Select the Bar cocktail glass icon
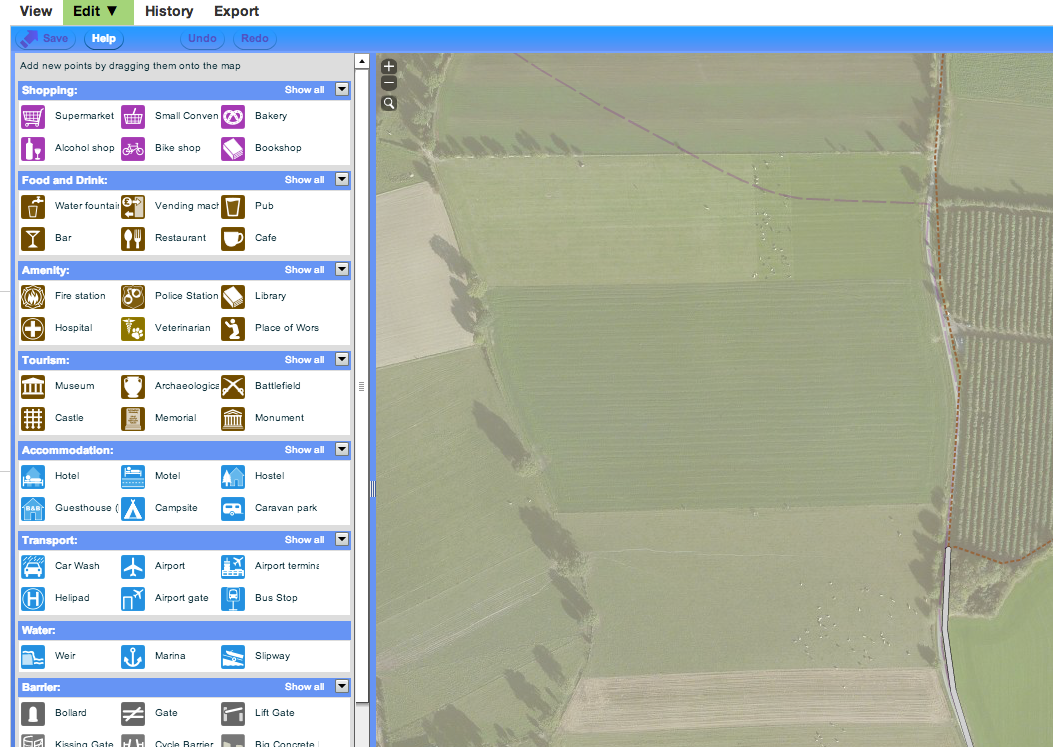 (33, 238)
